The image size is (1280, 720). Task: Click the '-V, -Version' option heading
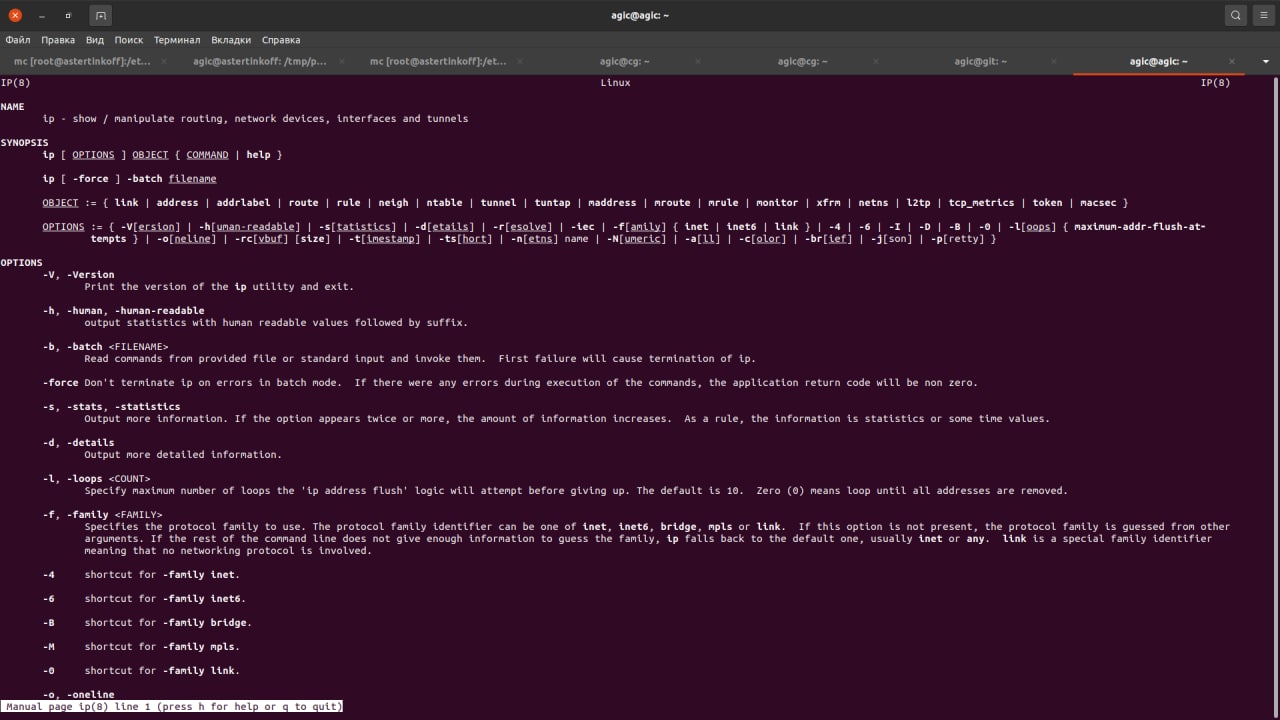(78, 275)
